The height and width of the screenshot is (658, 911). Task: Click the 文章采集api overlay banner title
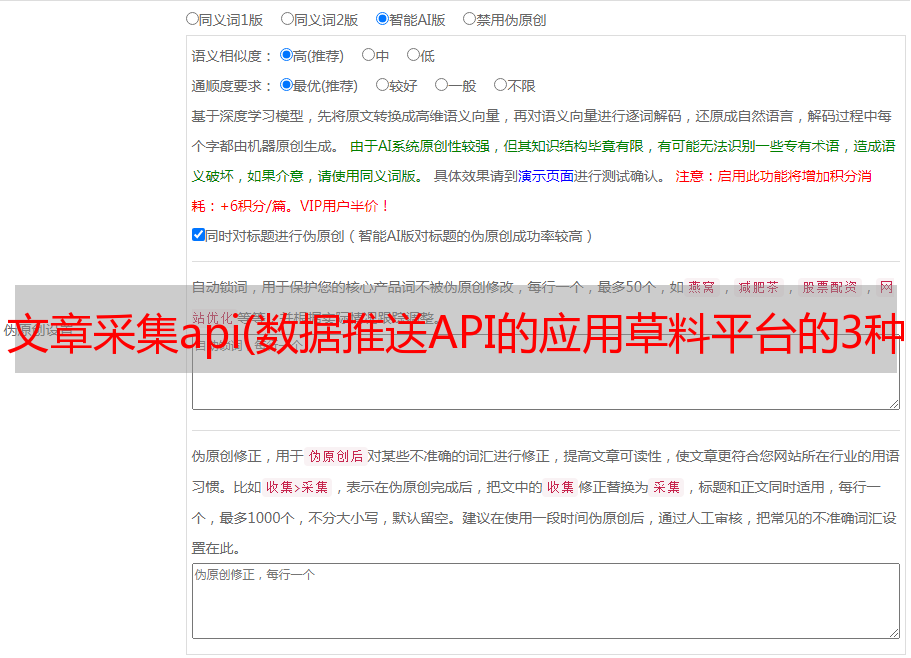coord(455,329)
